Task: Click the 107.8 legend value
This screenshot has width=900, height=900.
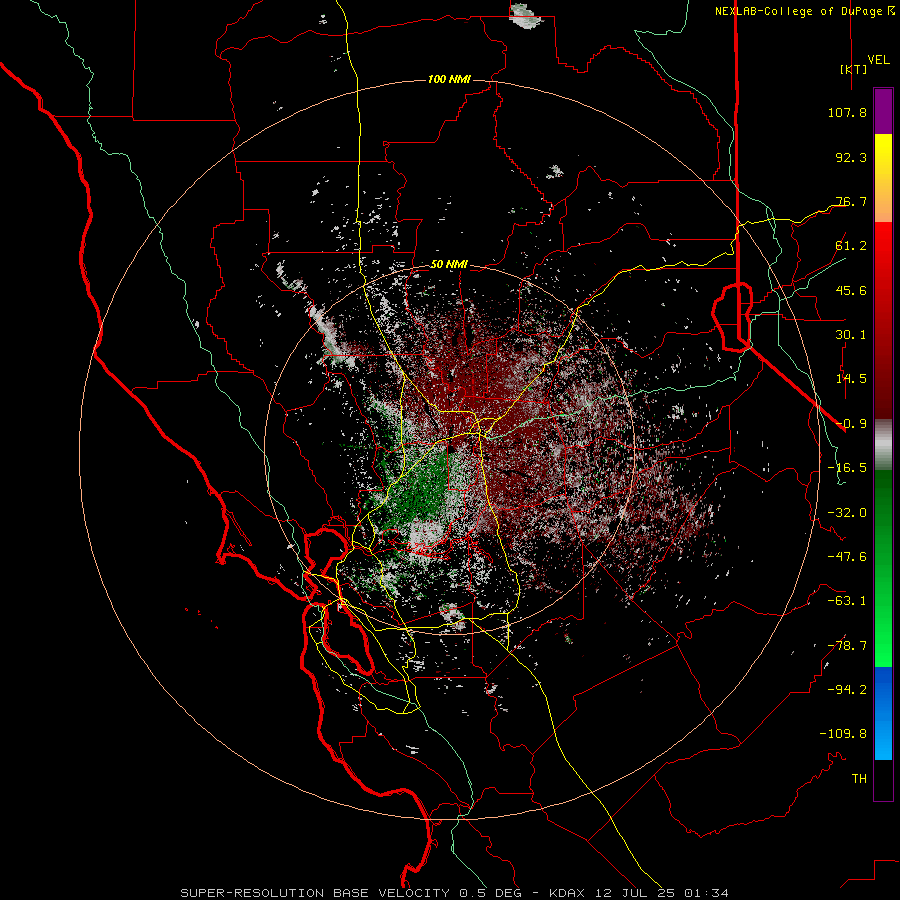Action: click(x=847, y=112)
